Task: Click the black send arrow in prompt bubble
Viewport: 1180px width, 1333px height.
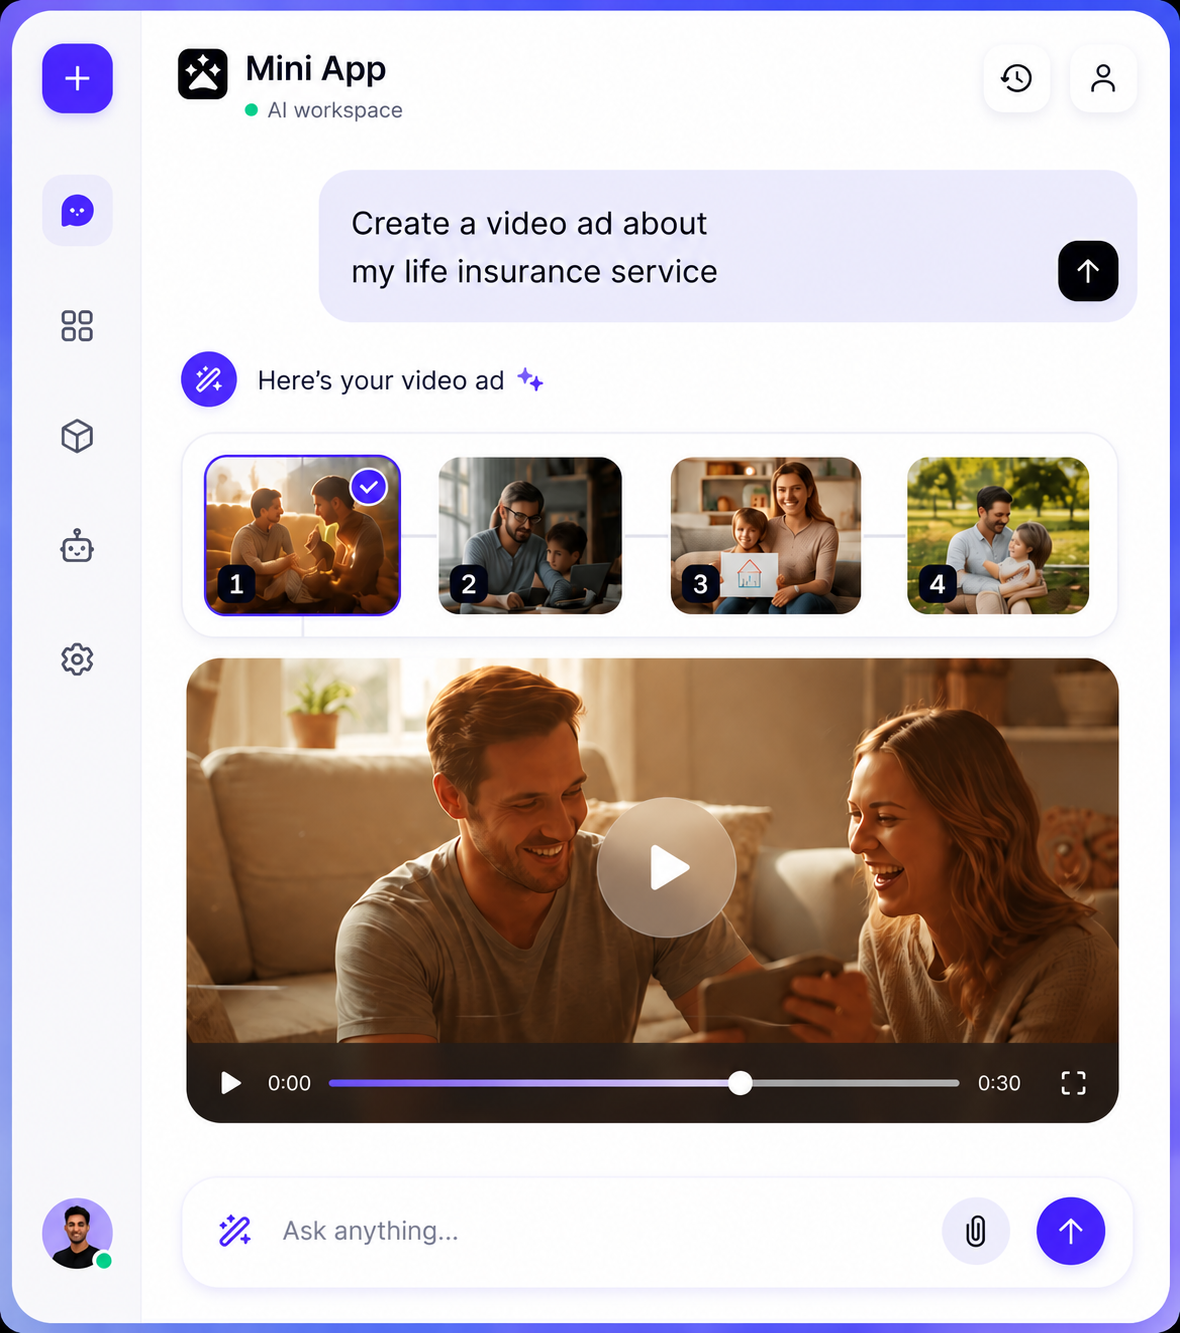Action: point(1088,271)
